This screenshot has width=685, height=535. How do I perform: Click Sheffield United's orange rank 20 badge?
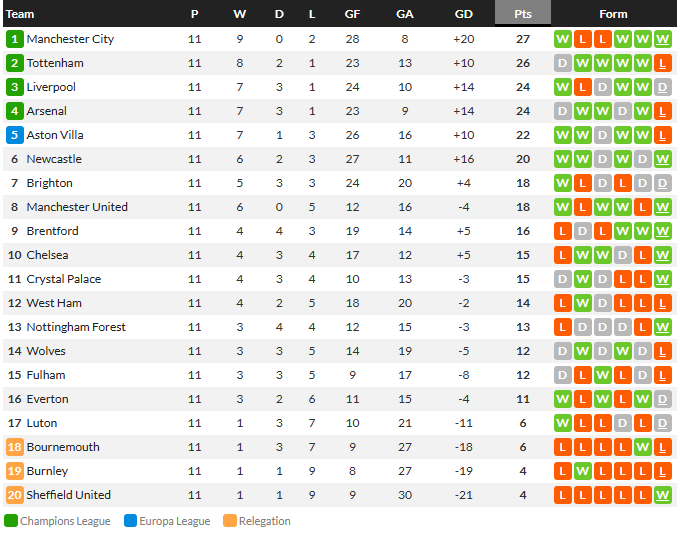[x=14, y=495]
